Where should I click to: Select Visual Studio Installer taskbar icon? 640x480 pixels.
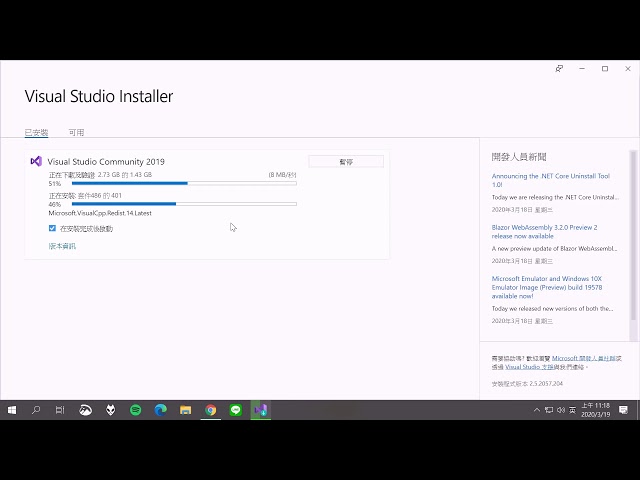(260, 410)
